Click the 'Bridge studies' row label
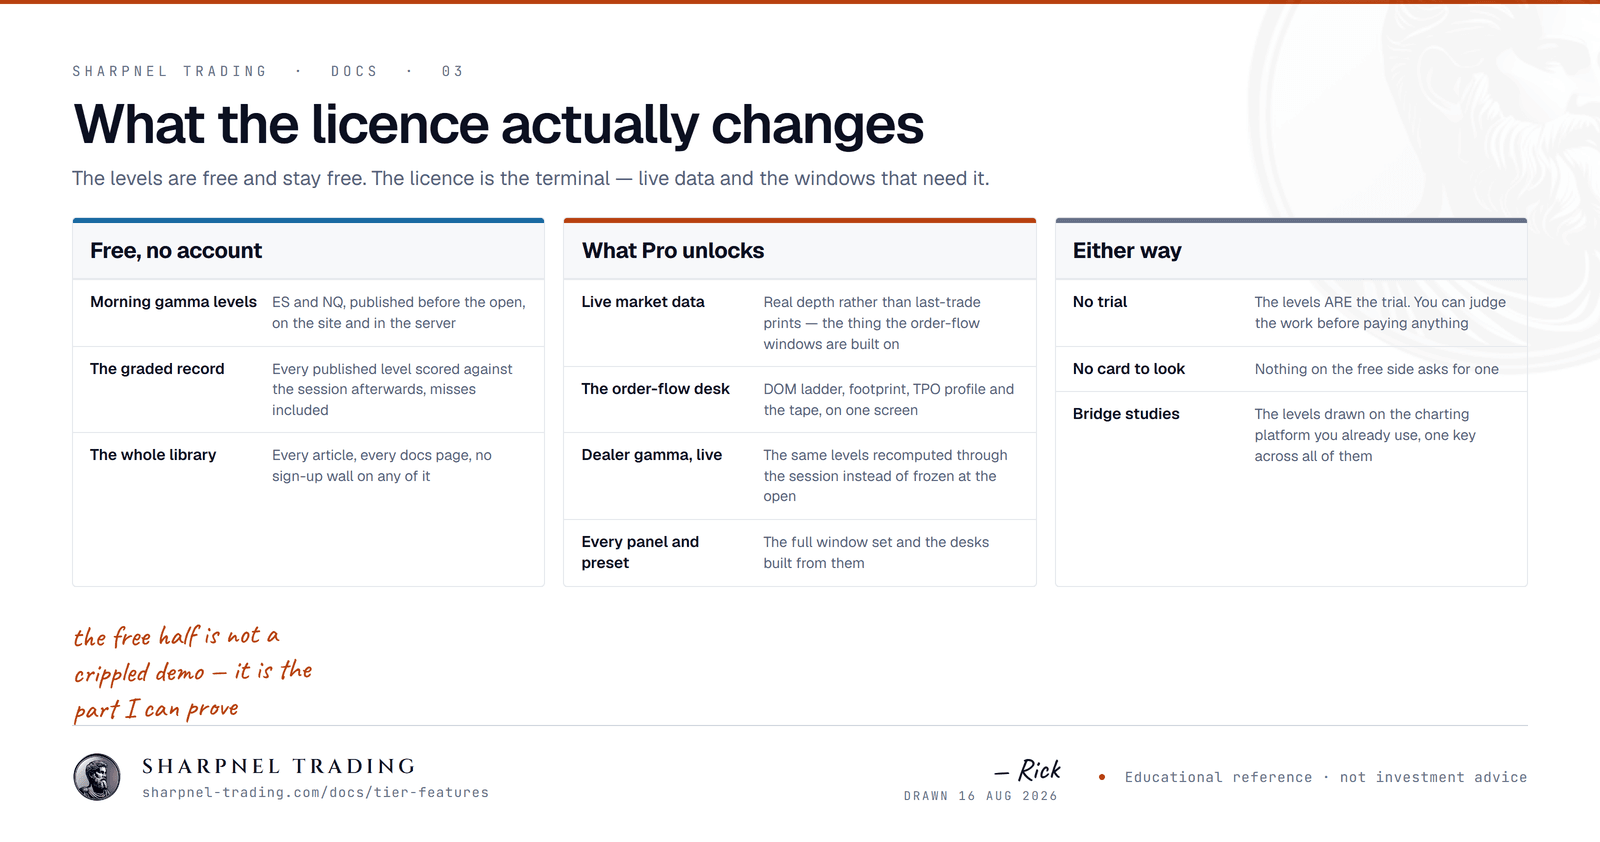Screen dimensions: 1600x842 [x=1126, y=414]
